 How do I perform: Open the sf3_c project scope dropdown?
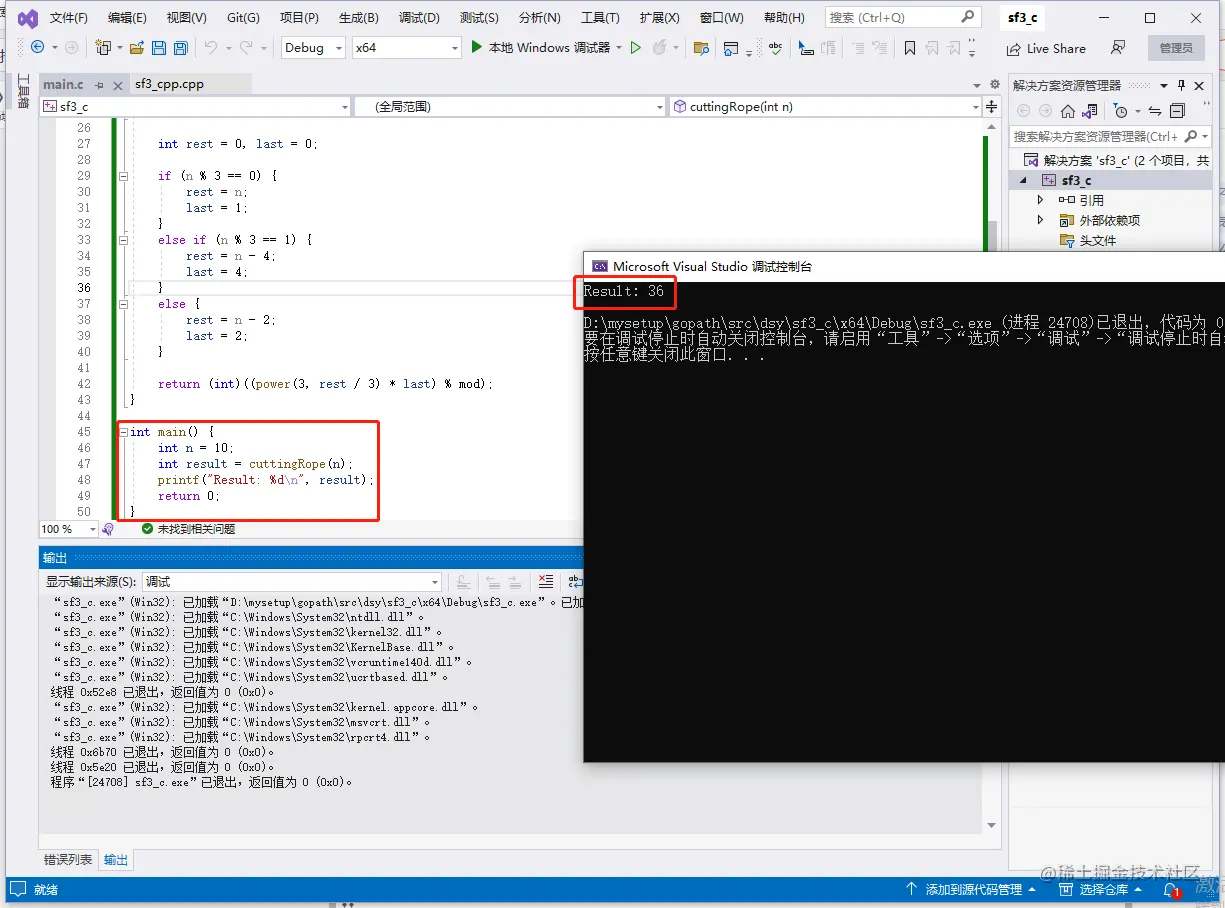pos(195,106)
